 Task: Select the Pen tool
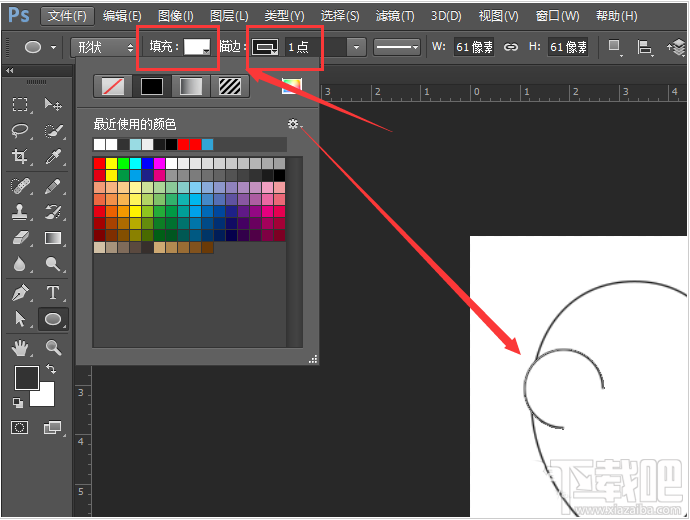pos(20,293)
